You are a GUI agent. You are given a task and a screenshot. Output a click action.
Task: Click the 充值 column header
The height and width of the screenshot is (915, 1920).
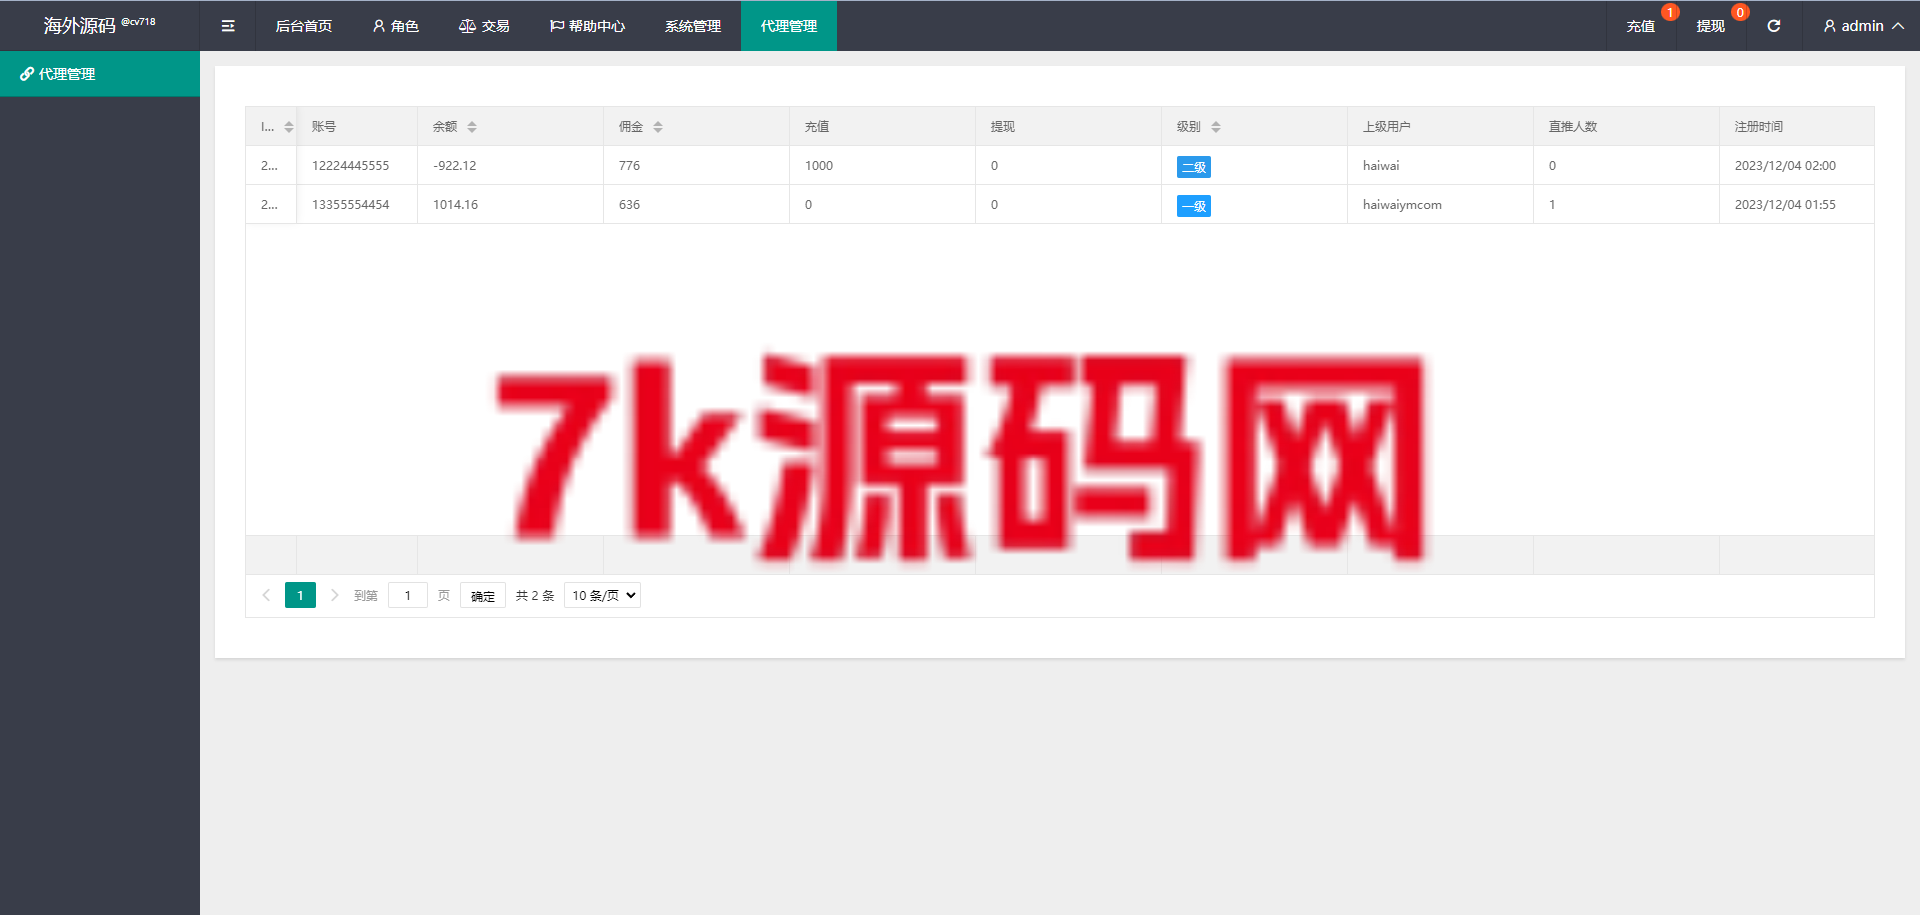[882, 127]
